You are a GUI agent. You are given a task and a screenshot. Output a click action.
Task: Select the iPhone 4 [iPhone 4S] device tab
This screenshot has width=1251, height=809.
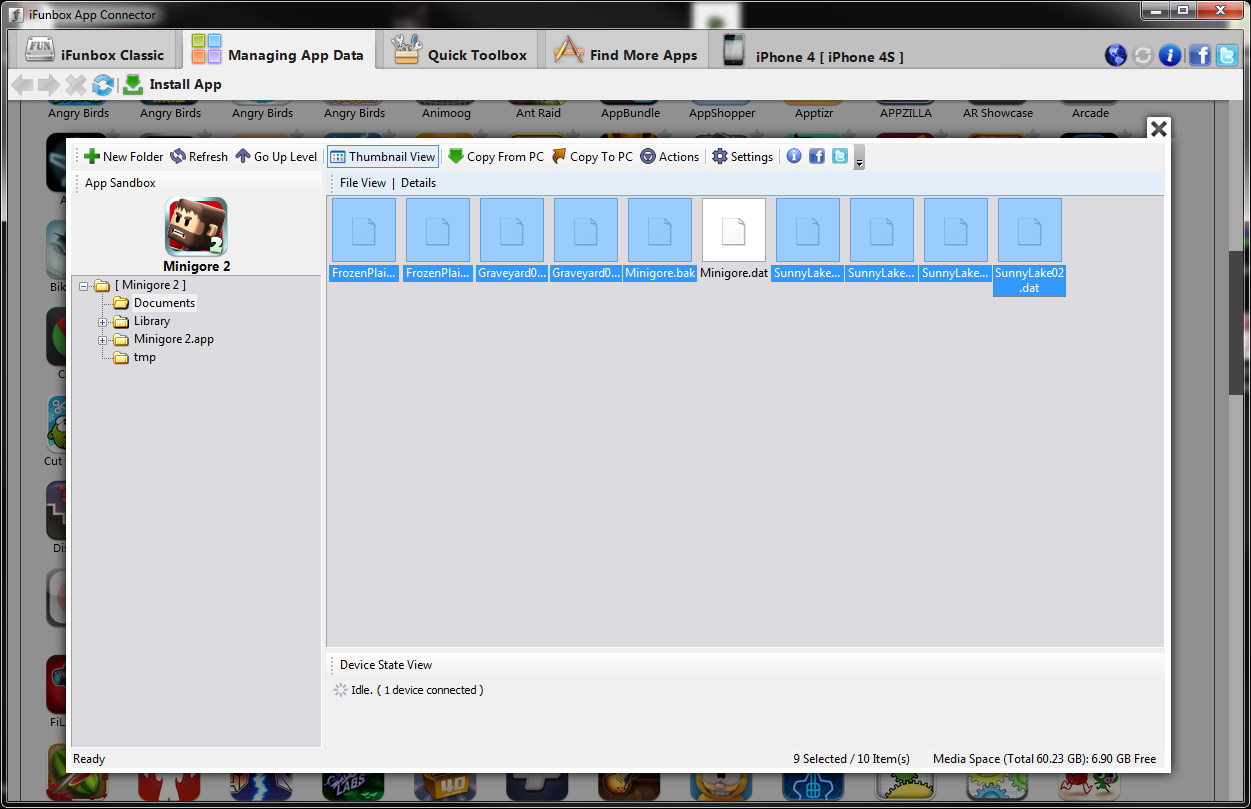pos(812,52)
